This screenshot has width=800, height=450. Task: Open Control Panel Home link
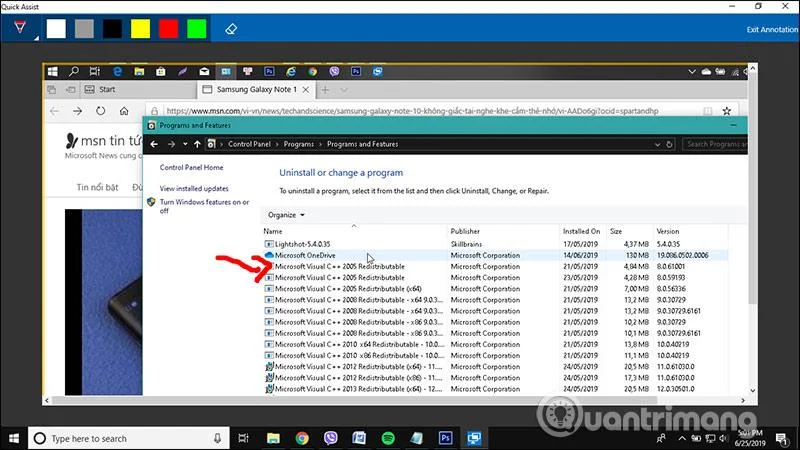point(191,167)
